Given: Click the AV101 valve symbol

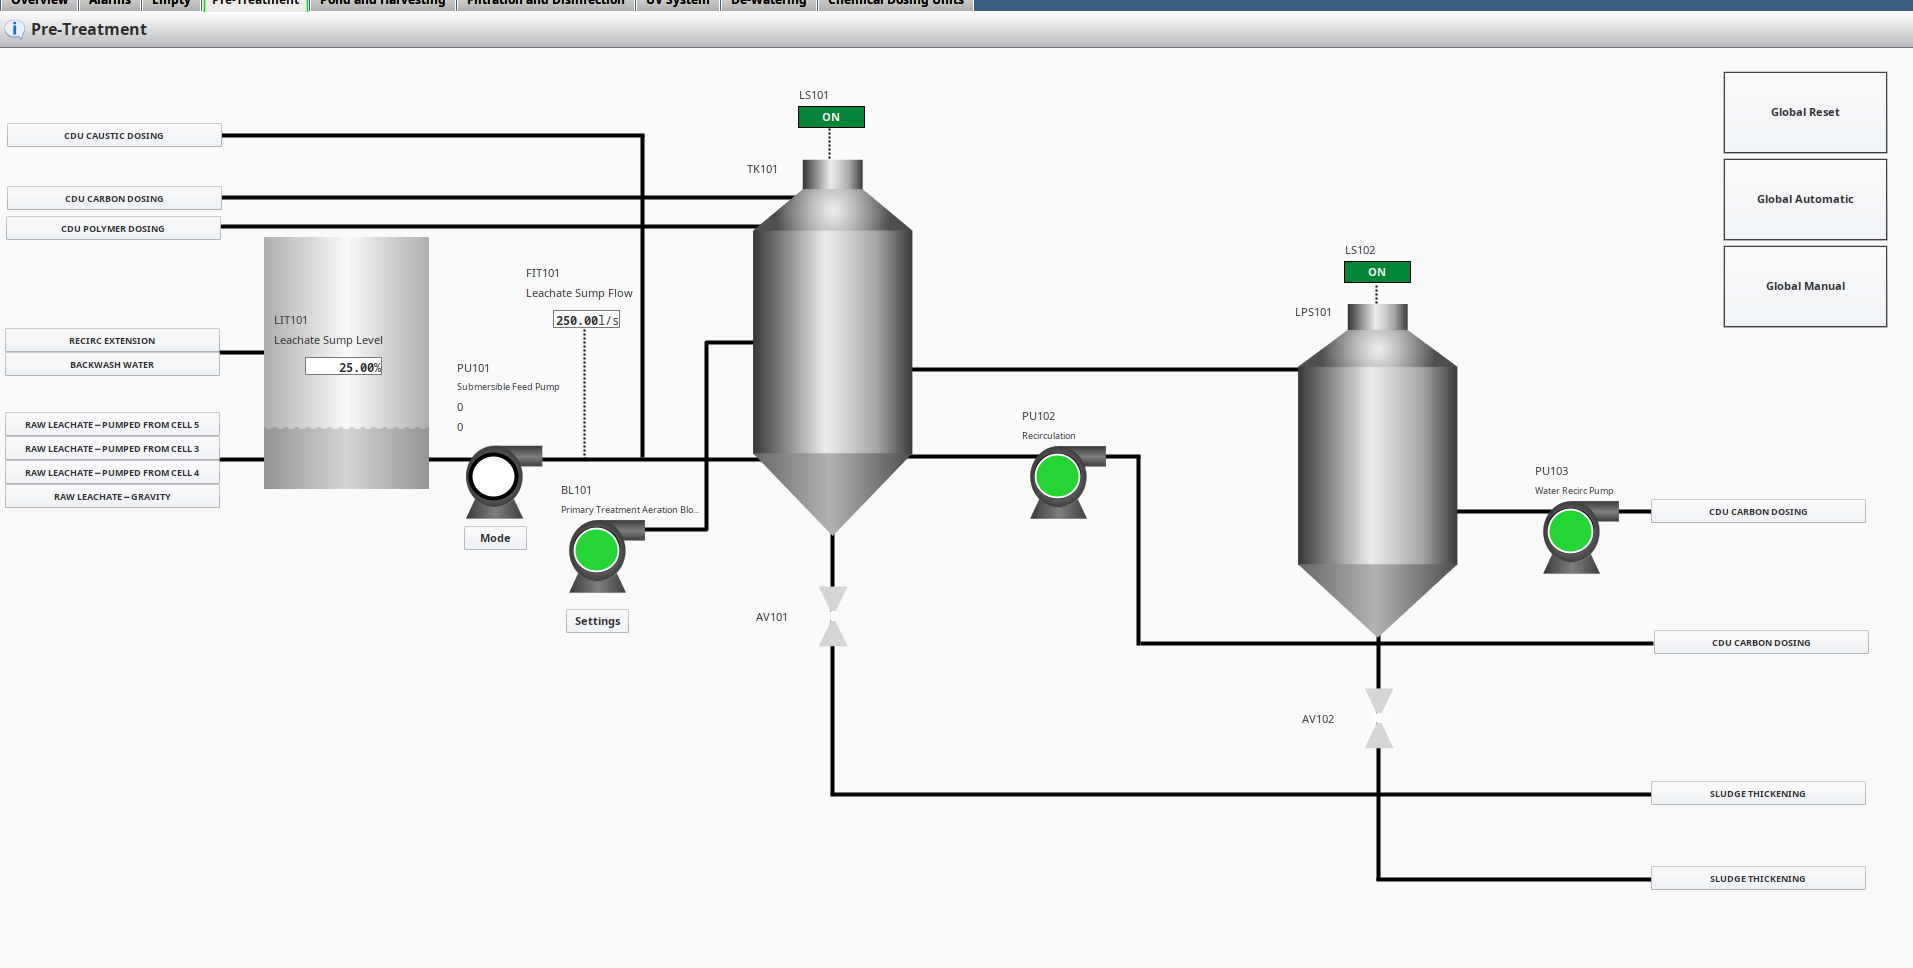Looking at the screenshot, I should coord(833,616).
